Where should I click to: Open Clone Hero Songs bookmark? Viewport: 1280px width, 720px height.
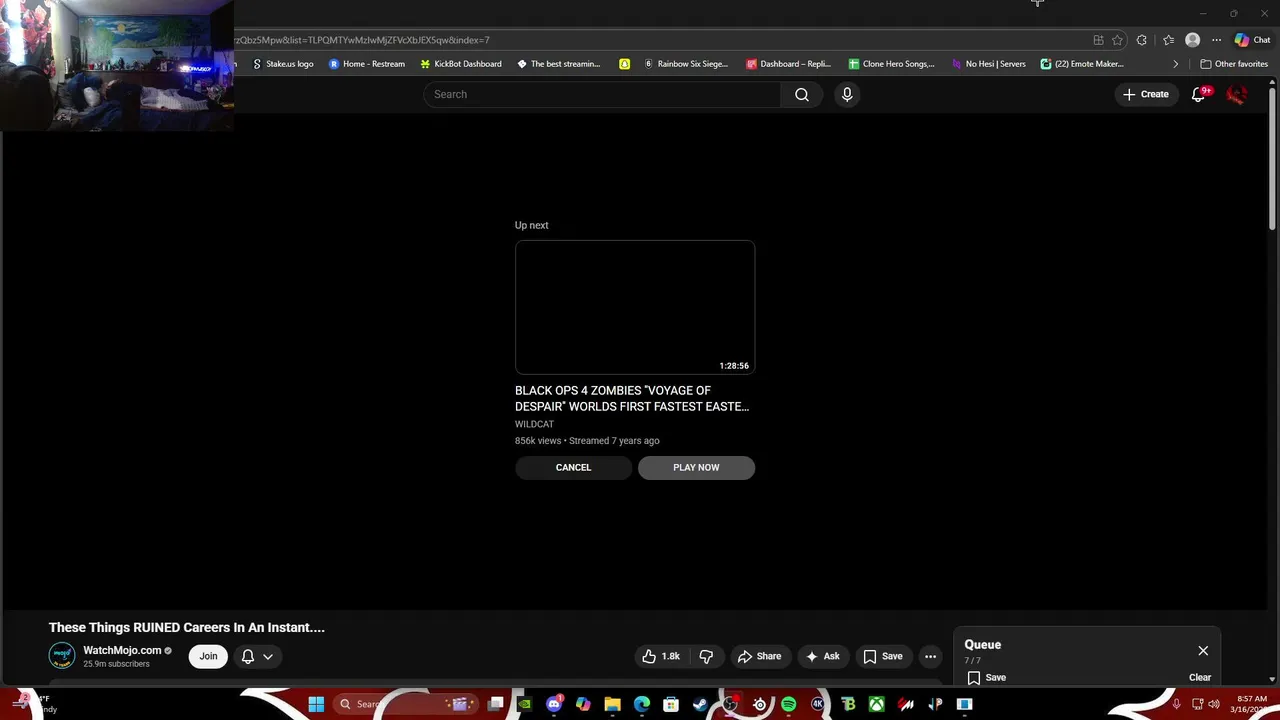tap(891, 64)
